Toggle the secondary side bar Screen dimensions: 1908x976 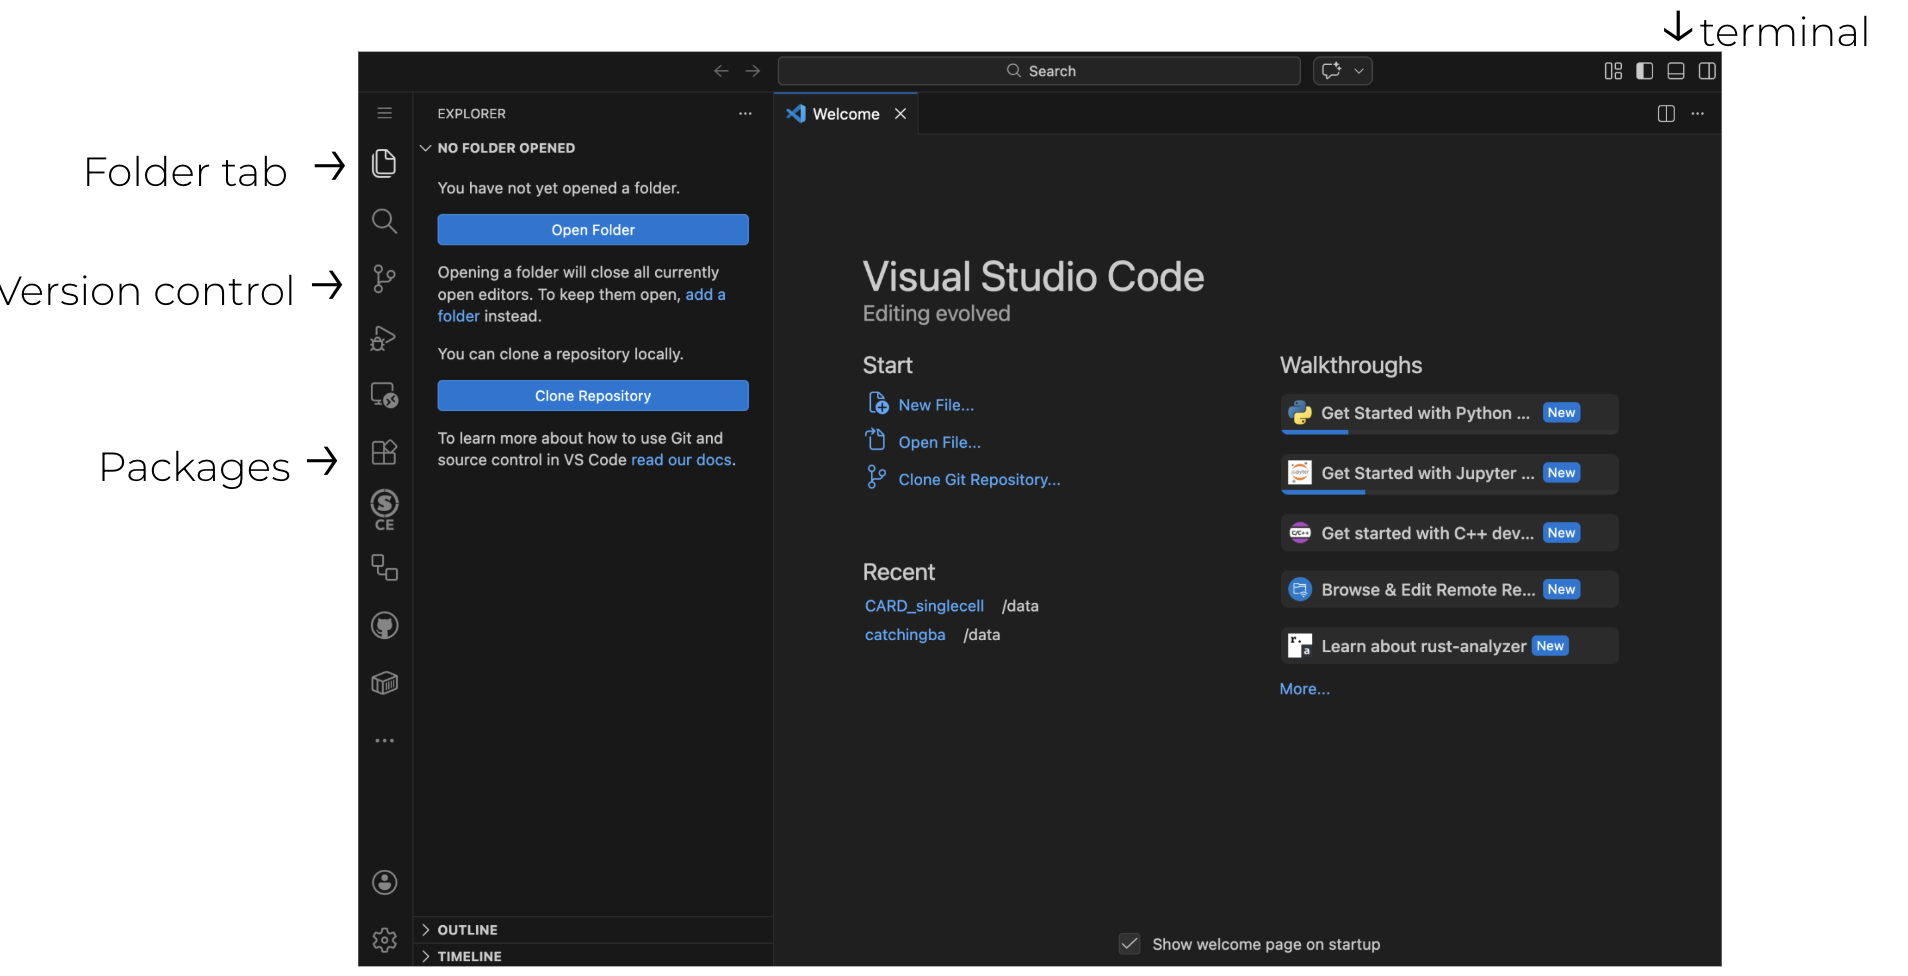(1707, 71)
